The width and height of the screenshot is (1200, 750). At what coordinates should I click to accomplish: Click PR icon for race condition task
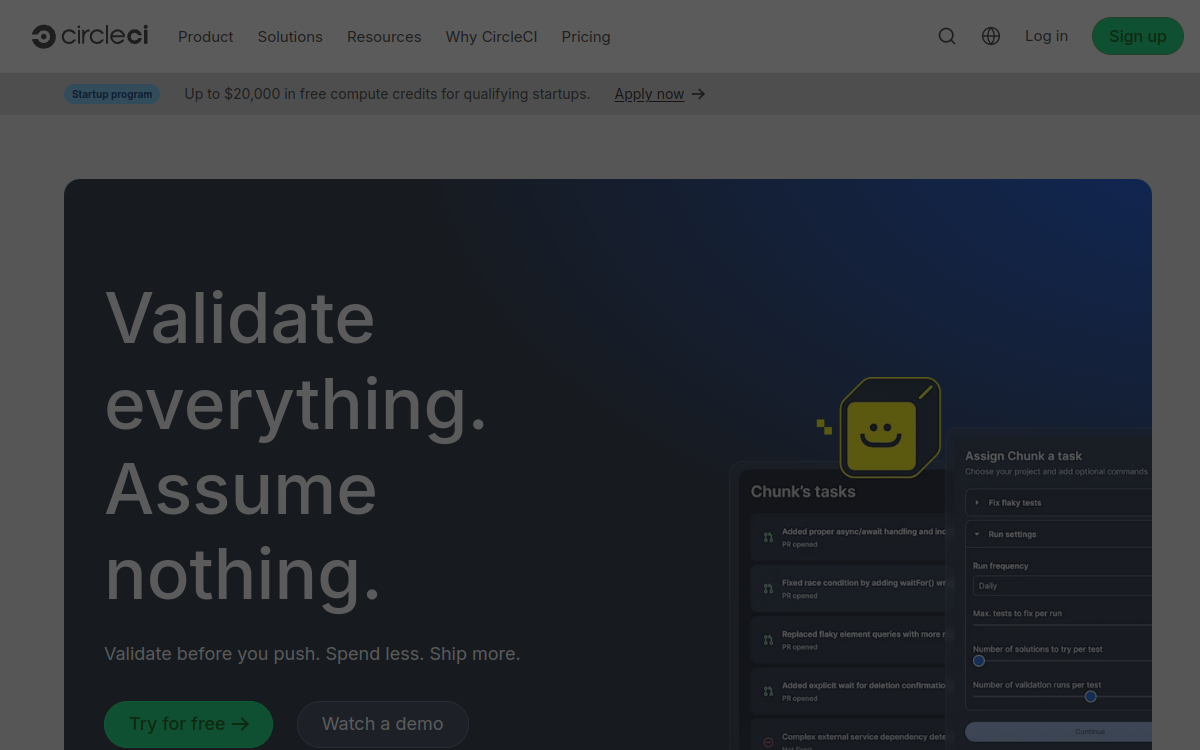pyautogui.click(x=768, y=589)
